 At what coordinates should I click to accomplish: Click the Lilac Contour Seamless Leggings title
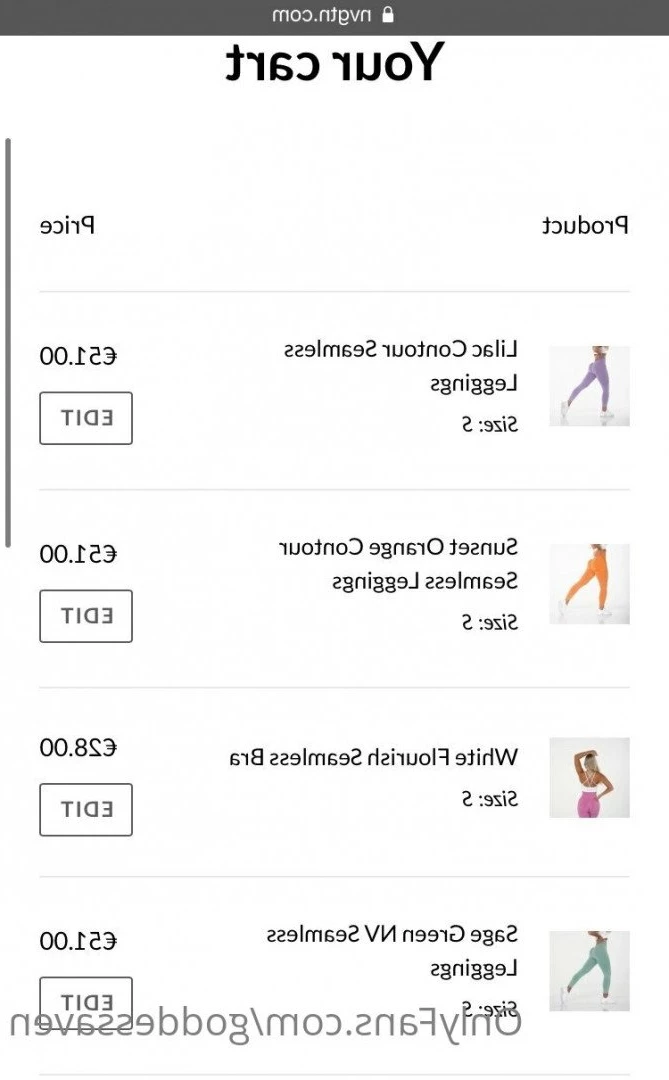[x=401, y=366]
